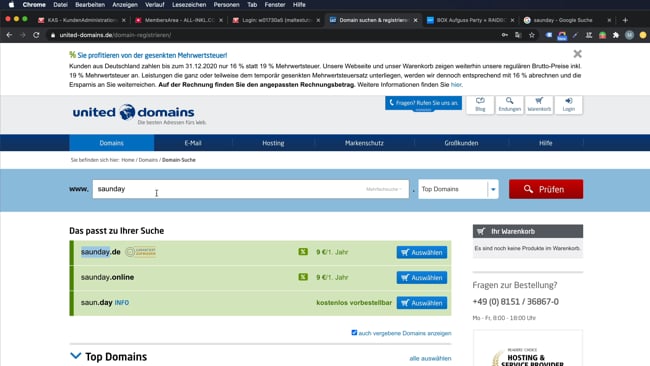The image size is (650, 366).
Task: Open the Blog icon in header
Action: click(480, 104)
